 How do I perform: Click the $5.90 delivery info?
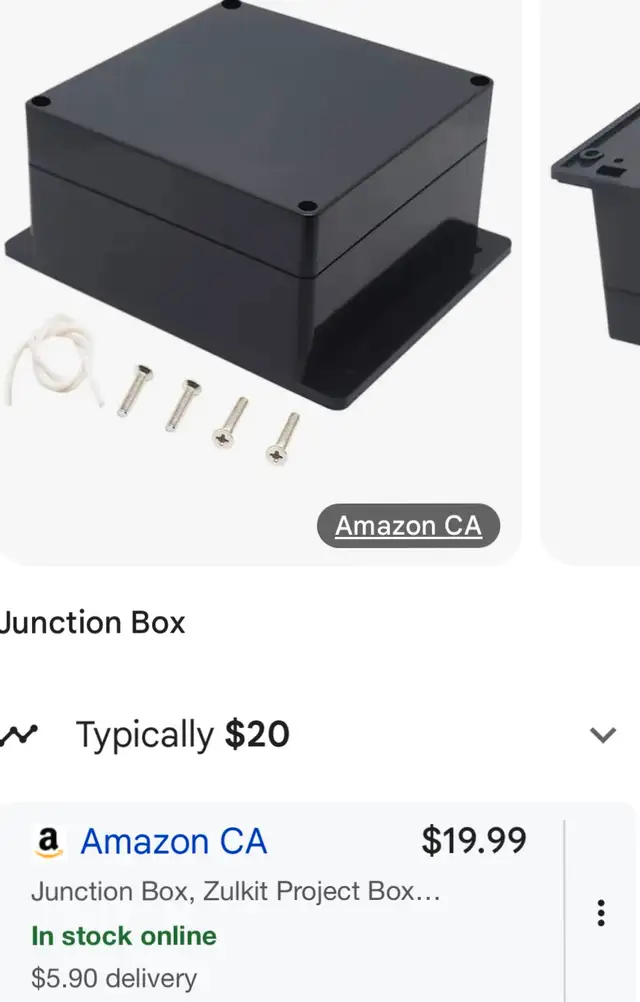coord(114,978)
